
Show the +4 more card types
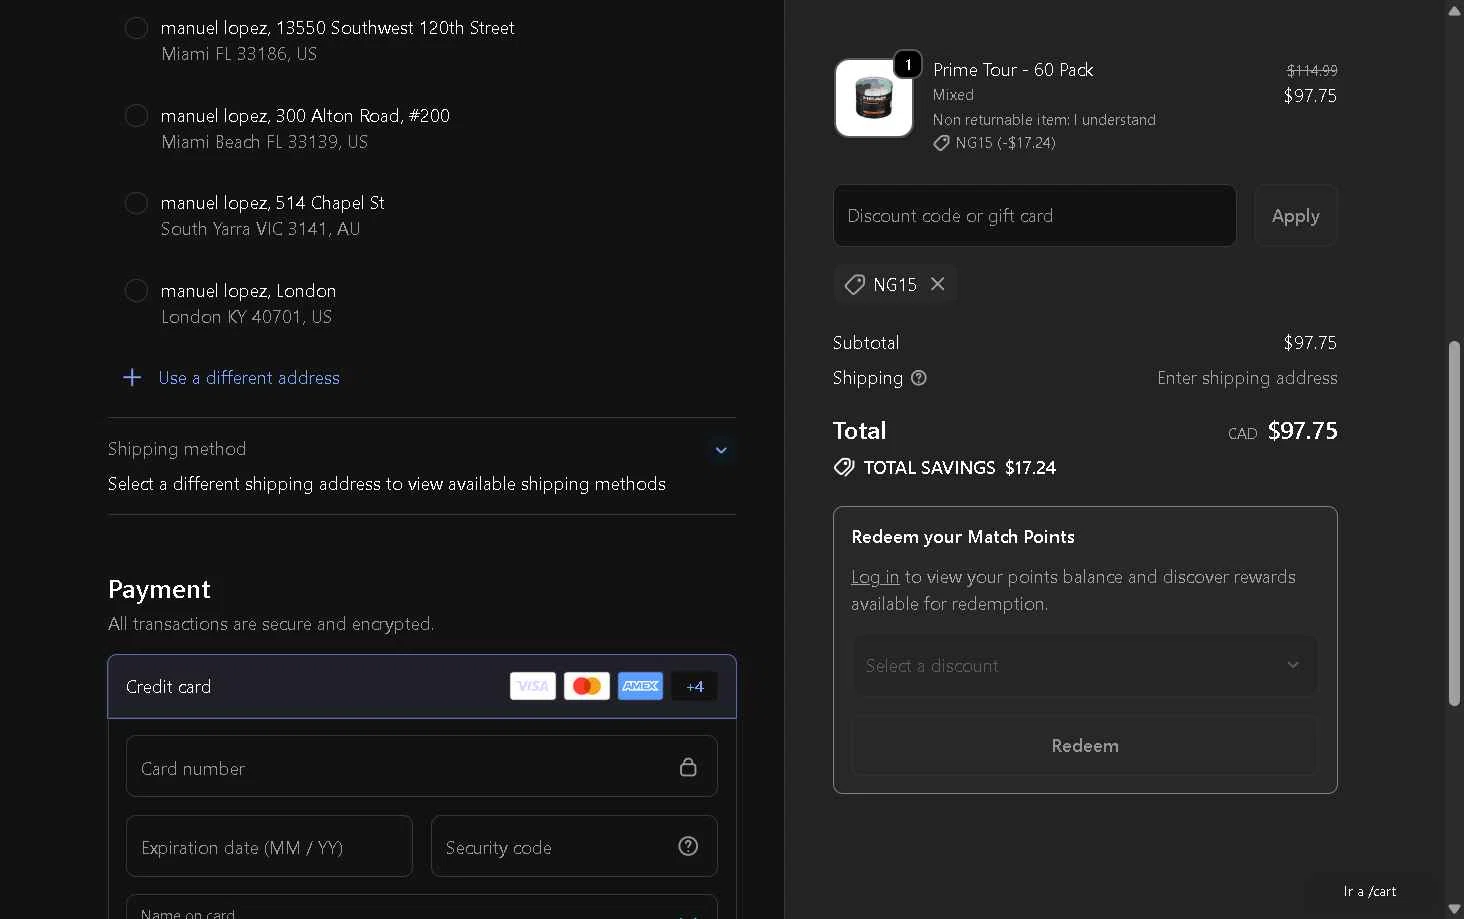(695, 686)
